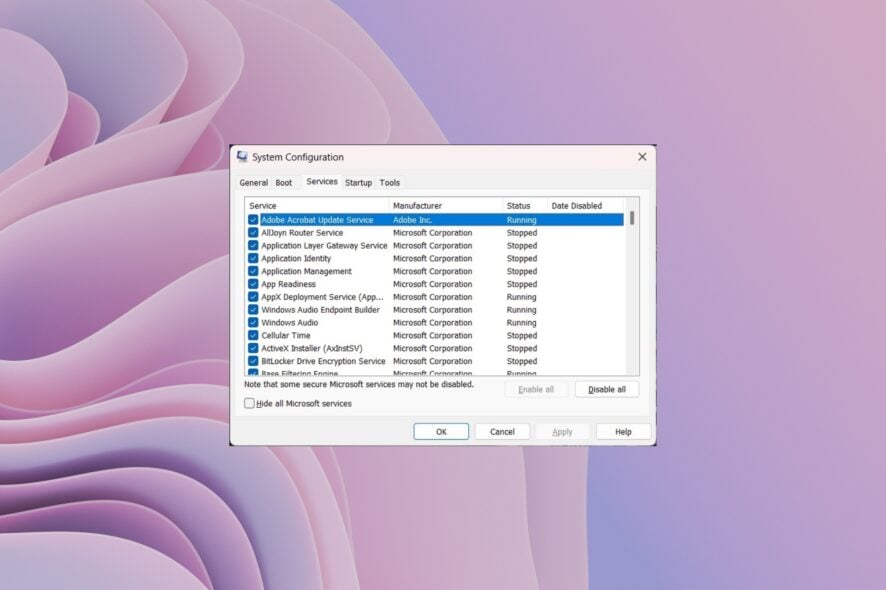Open the Tools tab
The image size is (886, 590).
pyautogui.click(x=389, y=183)
